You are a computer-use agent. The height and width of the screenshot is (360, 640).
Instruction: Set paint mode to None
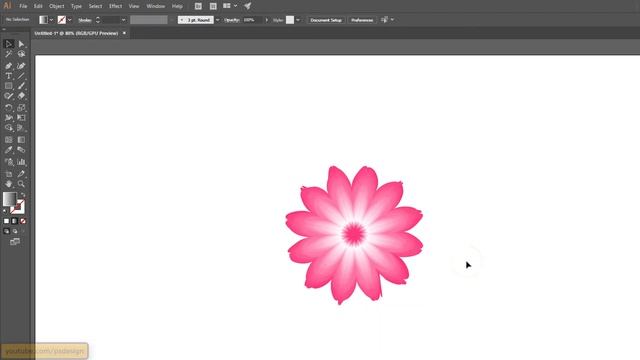coord(23,221)
